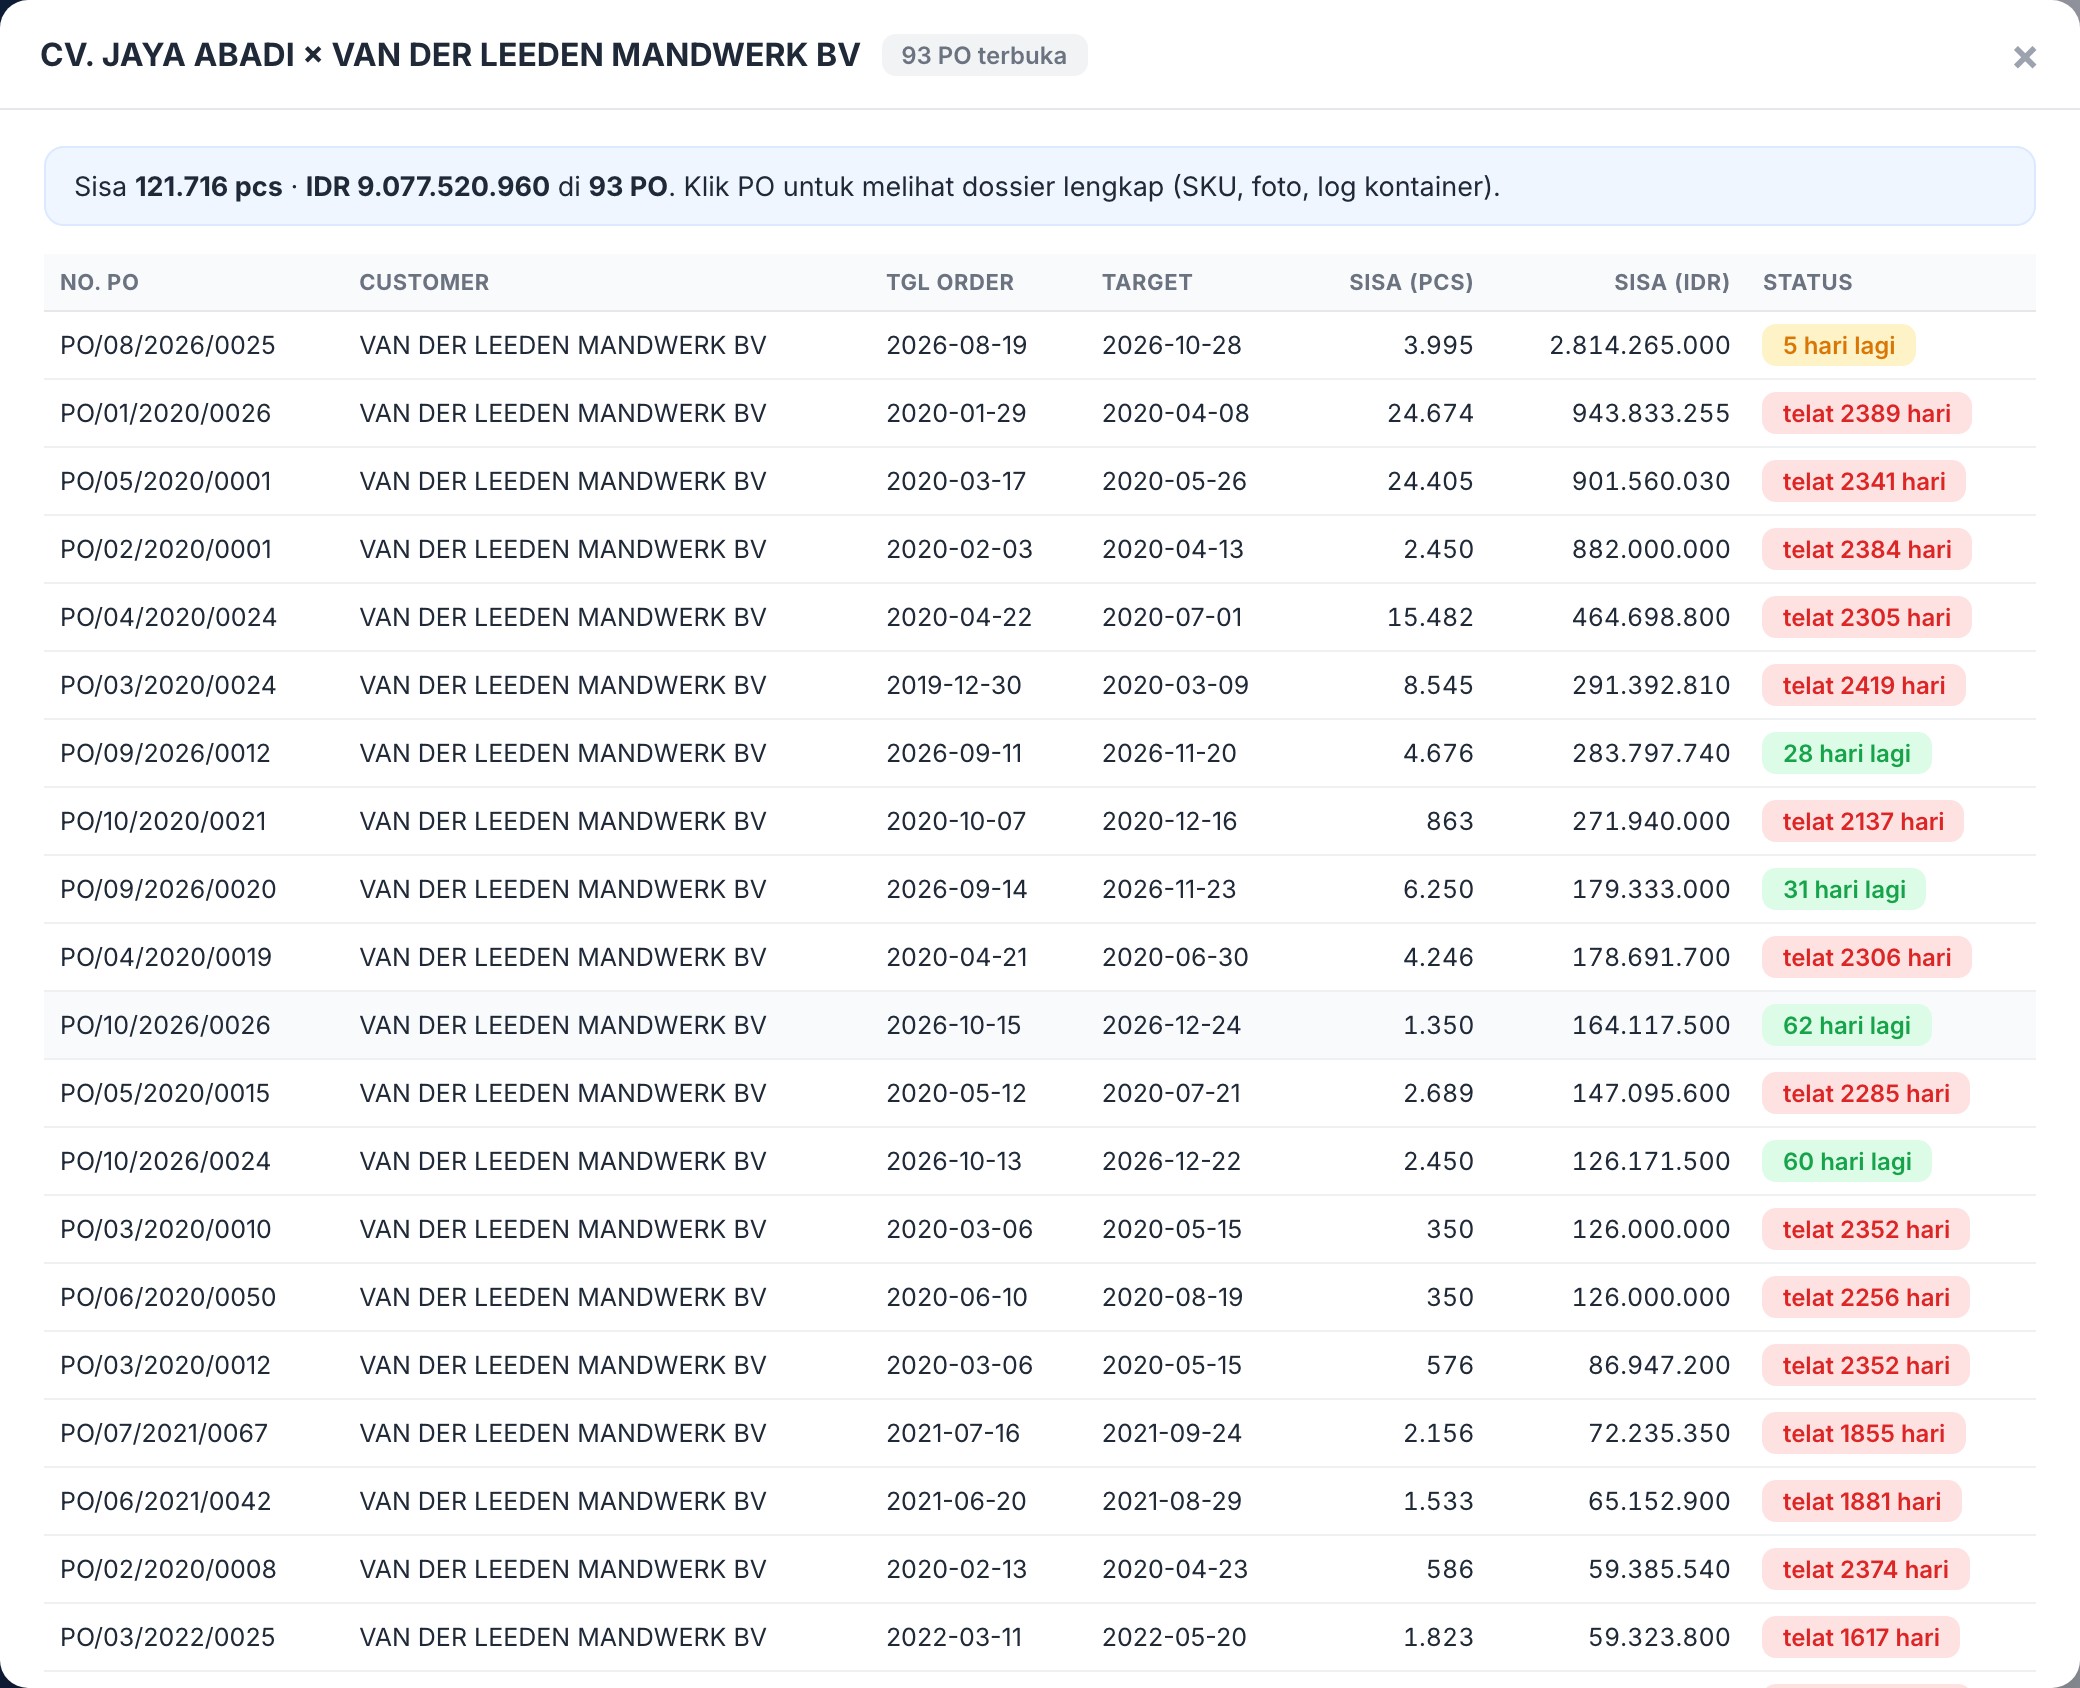The width and height of the screenshot is (2080, 1688).
Task: Open PO/02/2020/0001 dossier
Action: point(1039,549)
